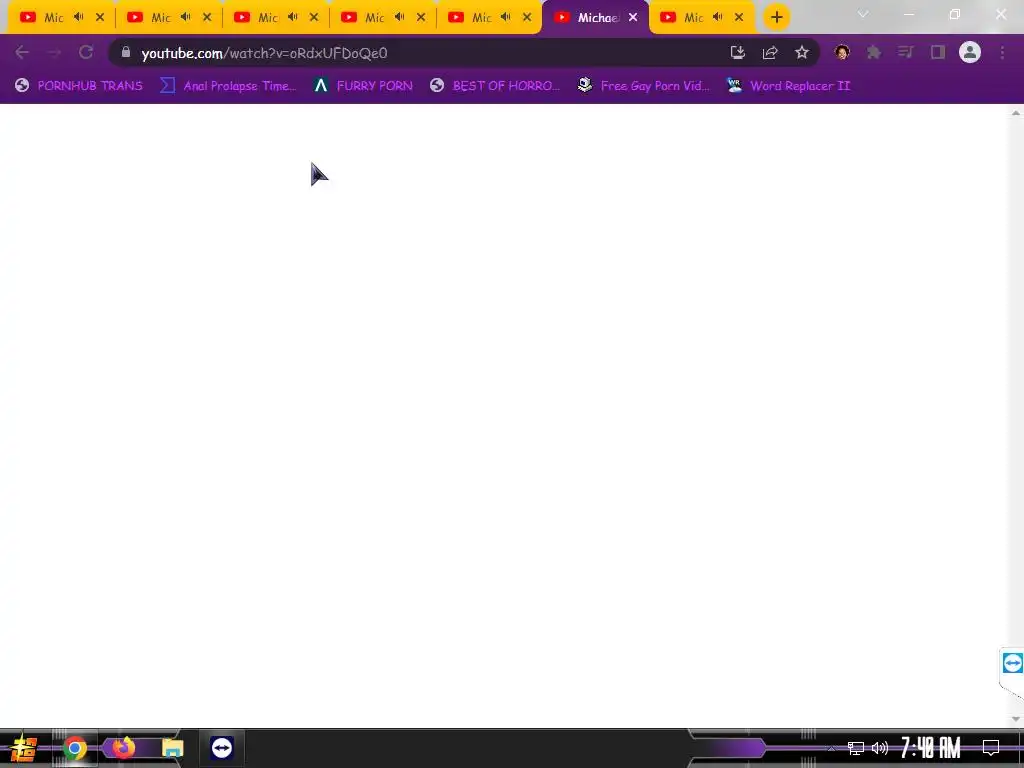The height and width of the screenshot is (768, 1024).
Task: Go back using the browser back arrow
Action: coord(22,53)
